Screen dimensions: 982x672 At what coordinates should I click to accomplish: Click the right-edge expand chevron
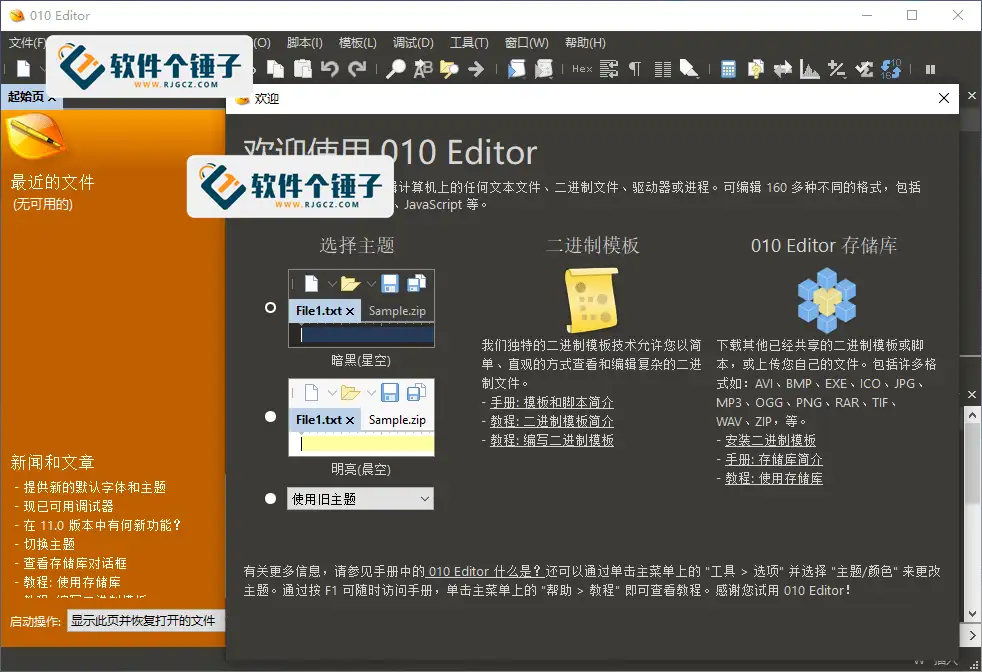(972, 635)
